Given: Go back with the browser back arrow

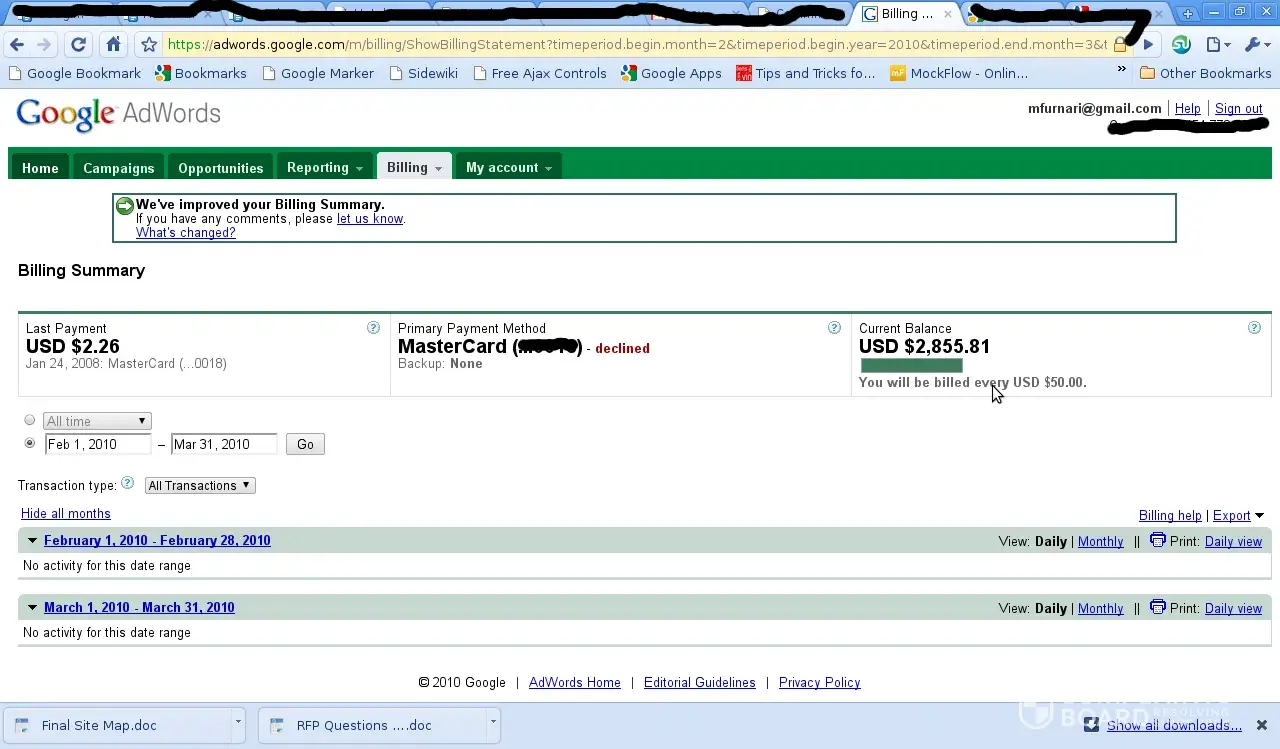Looking at the screenshot, I should tap(17, 45).
